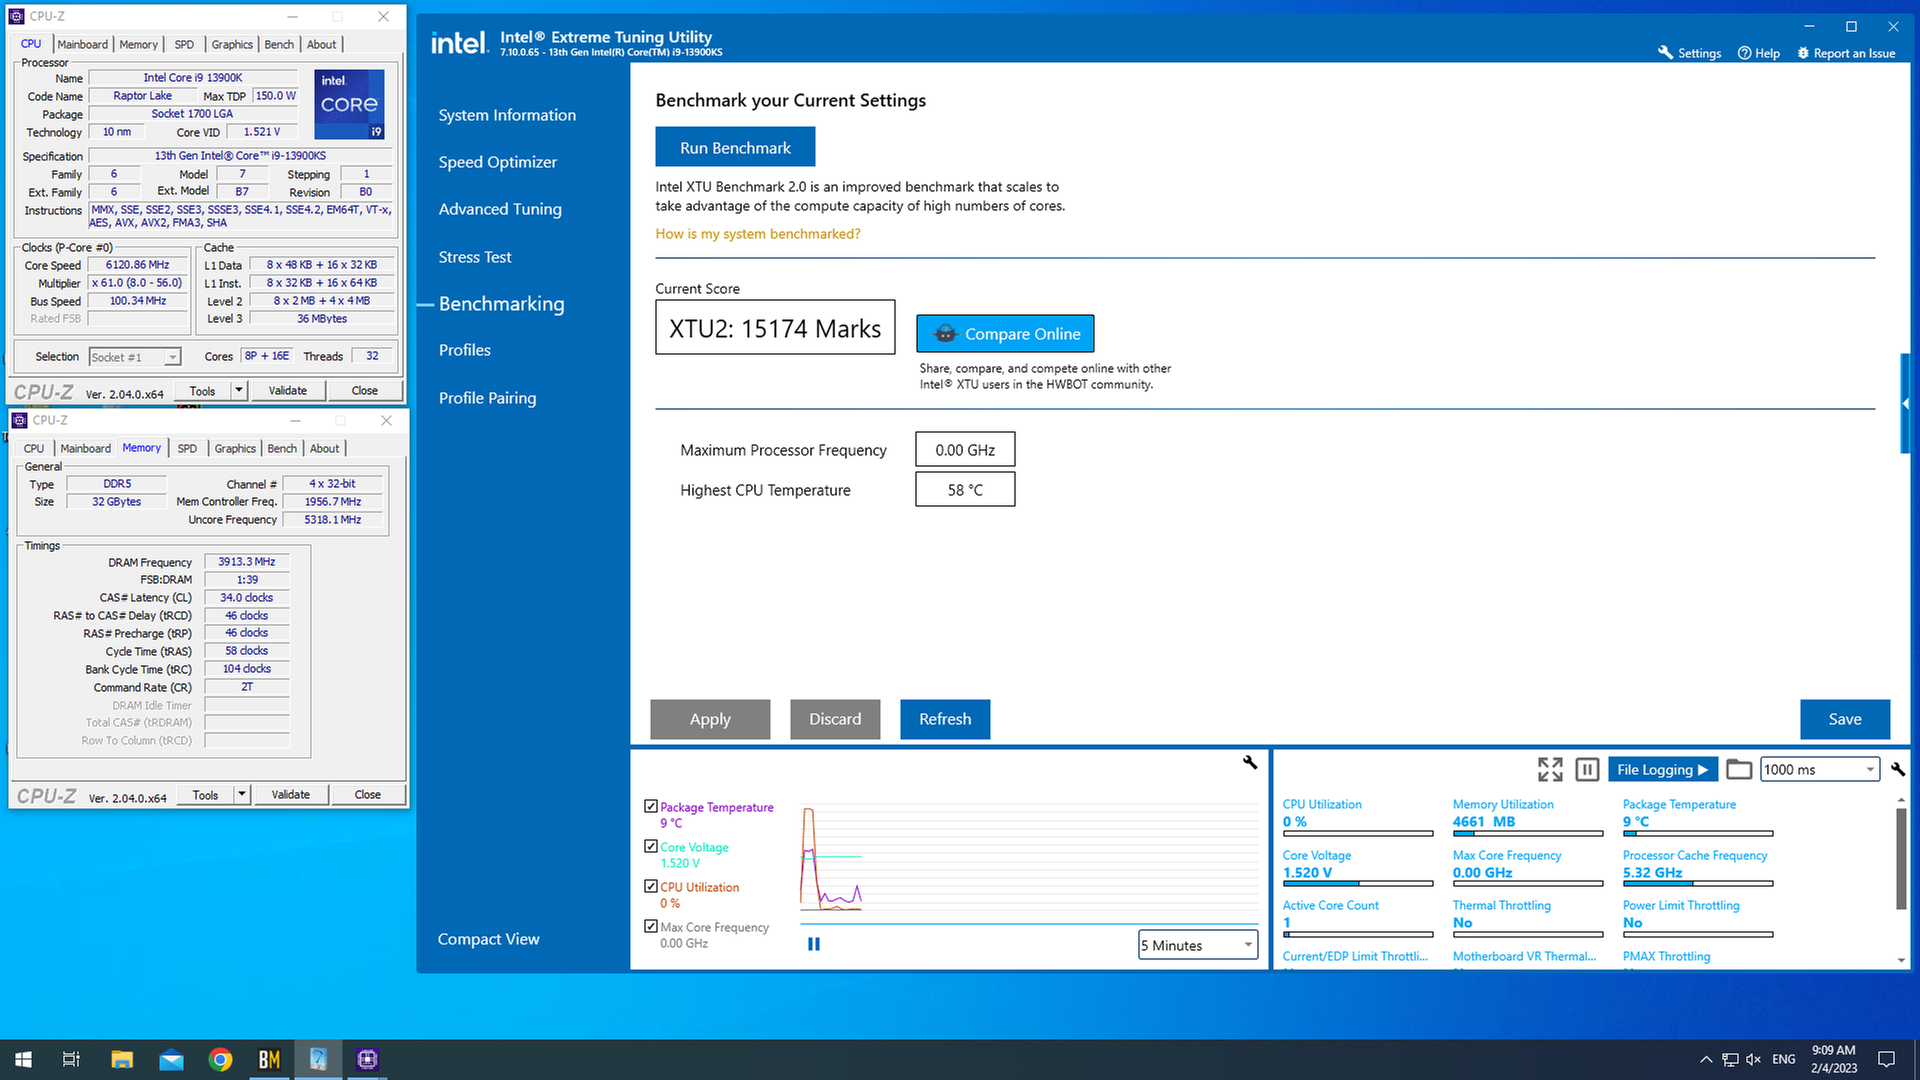
Task: Switch to Compact View
Action: coord(488,939)
